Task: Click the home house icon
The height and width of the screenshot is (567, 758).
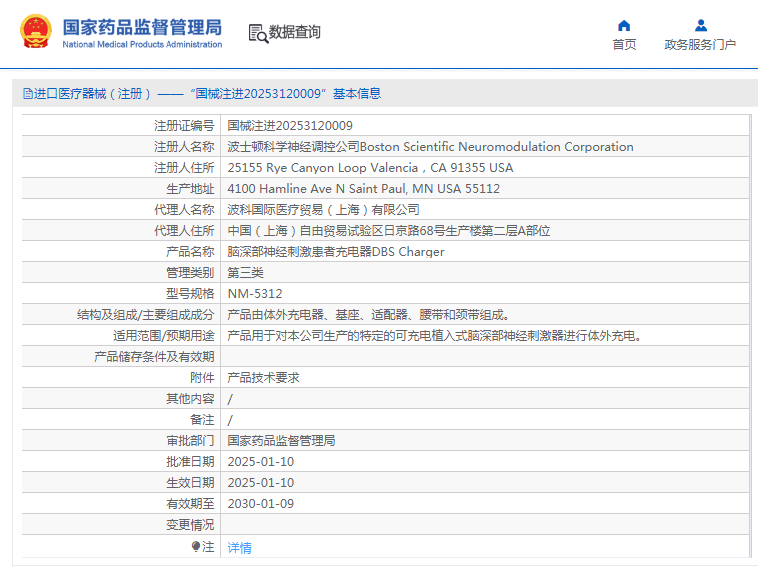Action: (624, 25)
